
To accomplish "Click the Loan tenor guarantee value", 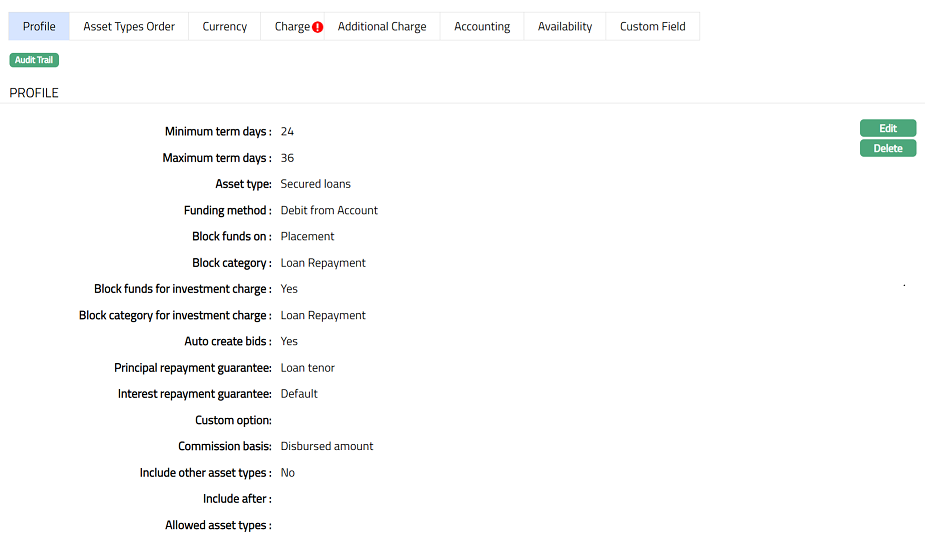I will (x=307, y=368).
